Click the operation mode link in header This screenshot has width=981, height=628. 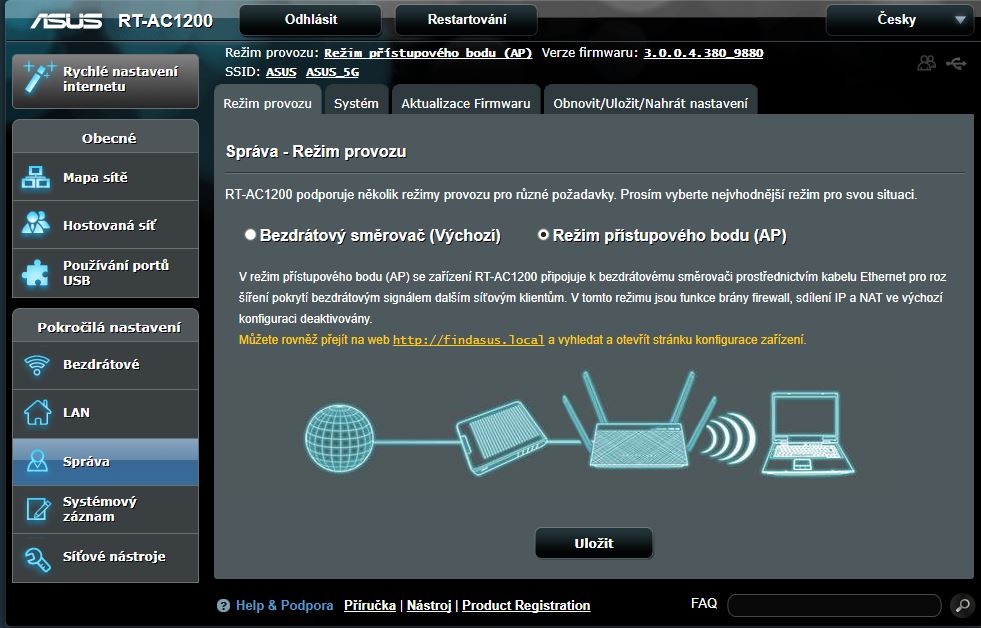click(x=428, y=53)
